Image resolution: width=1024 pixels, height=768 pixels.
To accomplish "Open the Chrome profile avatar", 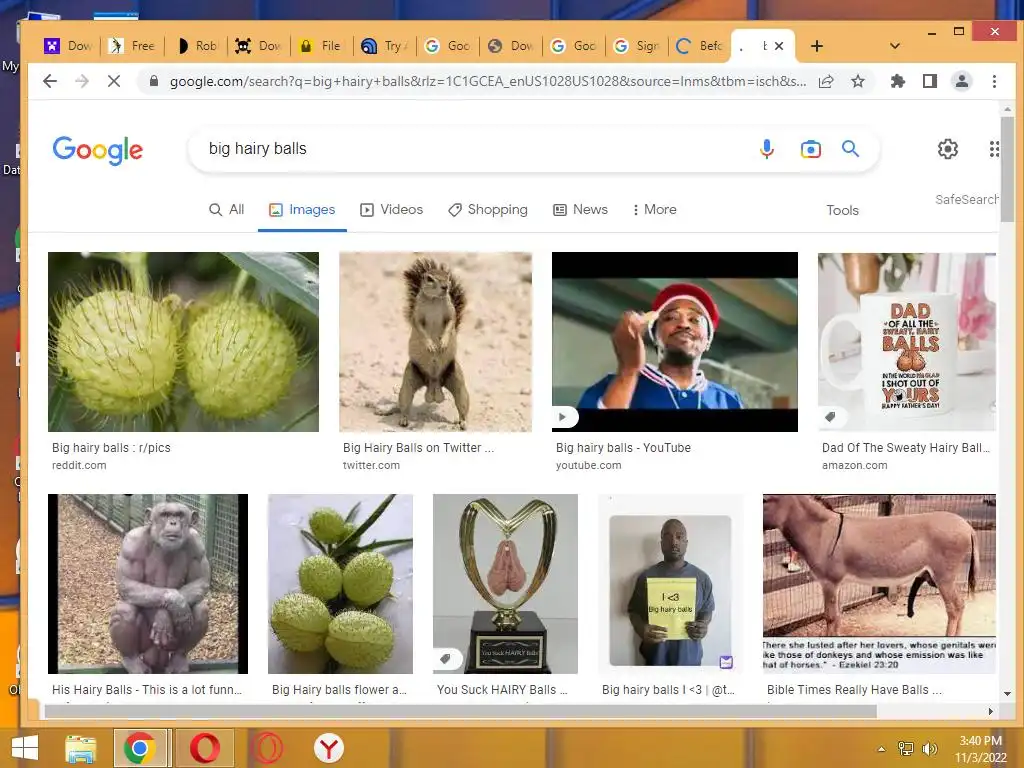I will click(962, 81).
